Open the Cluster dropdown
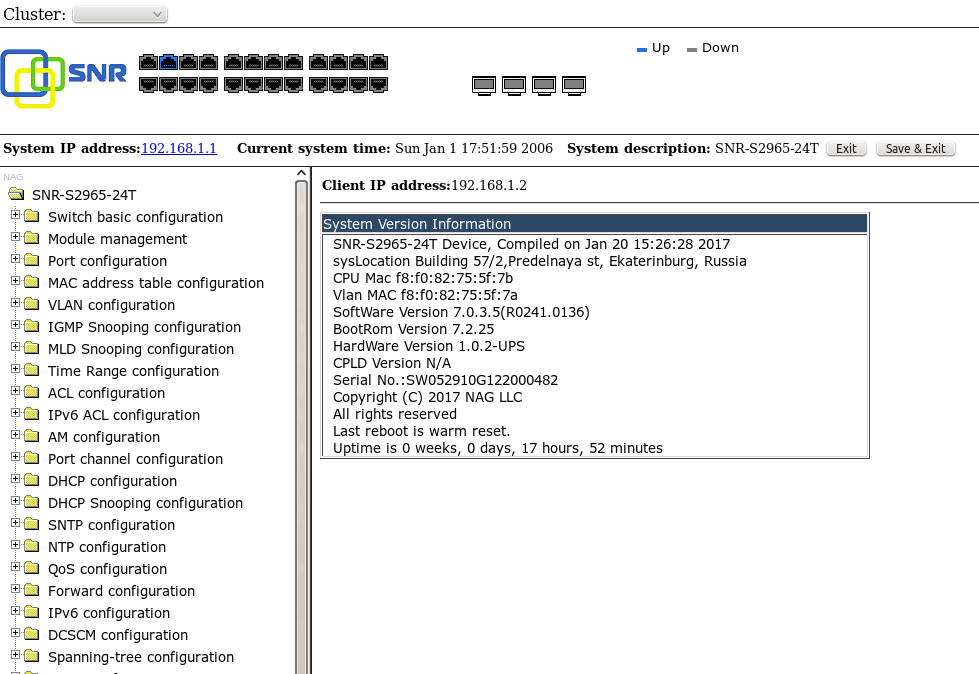 pos(120,14)
